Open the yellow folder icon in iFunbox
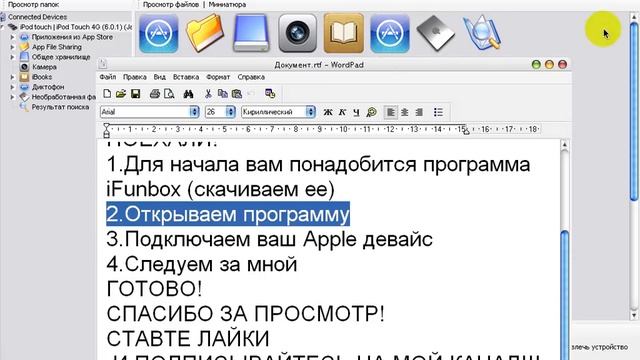Image resolution: width=640 pixels, height=360 pixels. coord(204,33)
